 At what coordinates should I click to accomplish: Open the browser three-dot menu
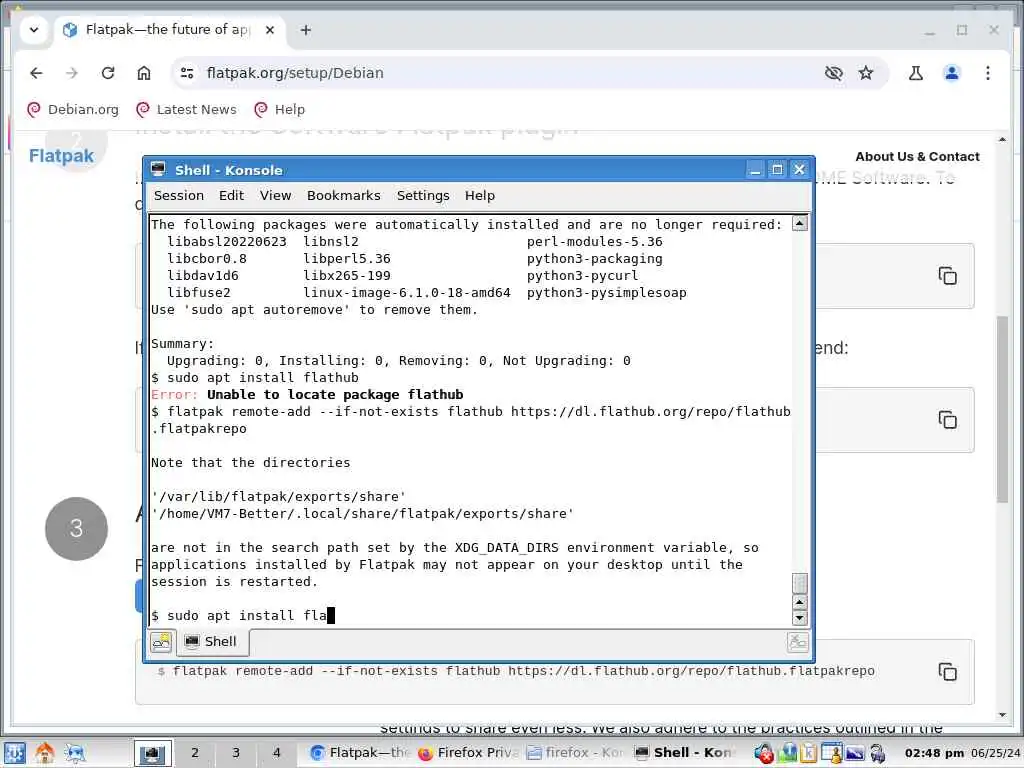(x=987, y=73)
